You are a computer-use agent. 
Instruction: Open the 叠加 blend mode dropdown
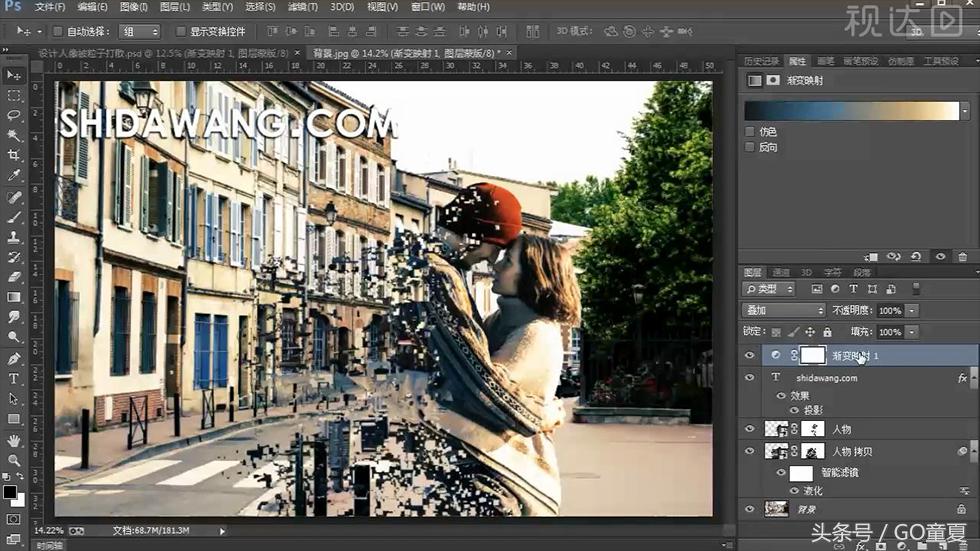(x=783, y=311)
